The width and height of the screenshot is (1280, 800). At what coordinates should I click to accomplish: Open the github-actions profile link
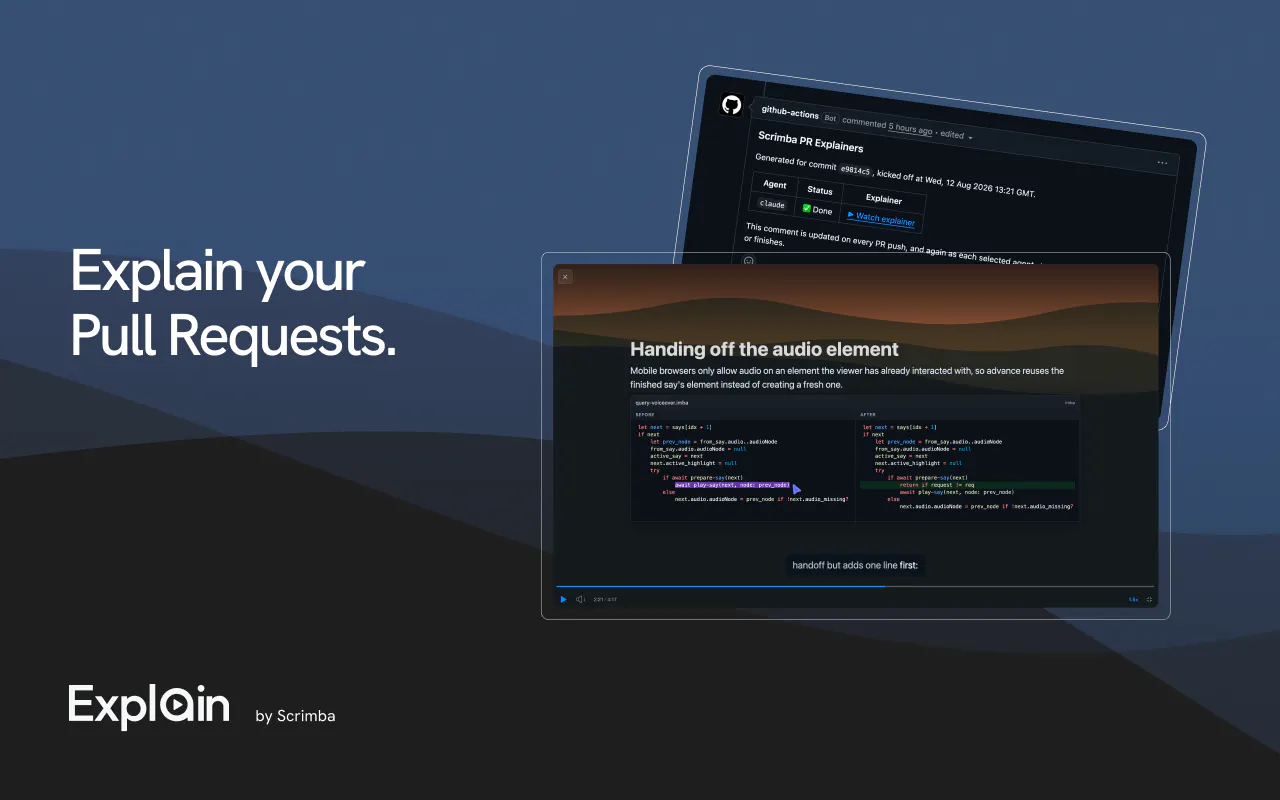[790, 114]
